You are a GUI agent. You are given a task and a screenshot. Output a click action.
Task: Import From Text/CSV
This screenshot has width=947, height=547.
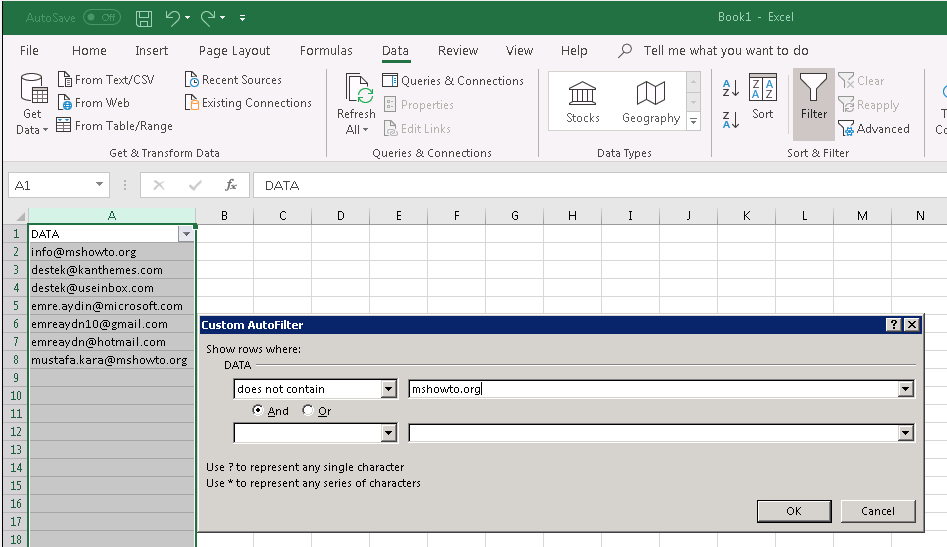106,80
